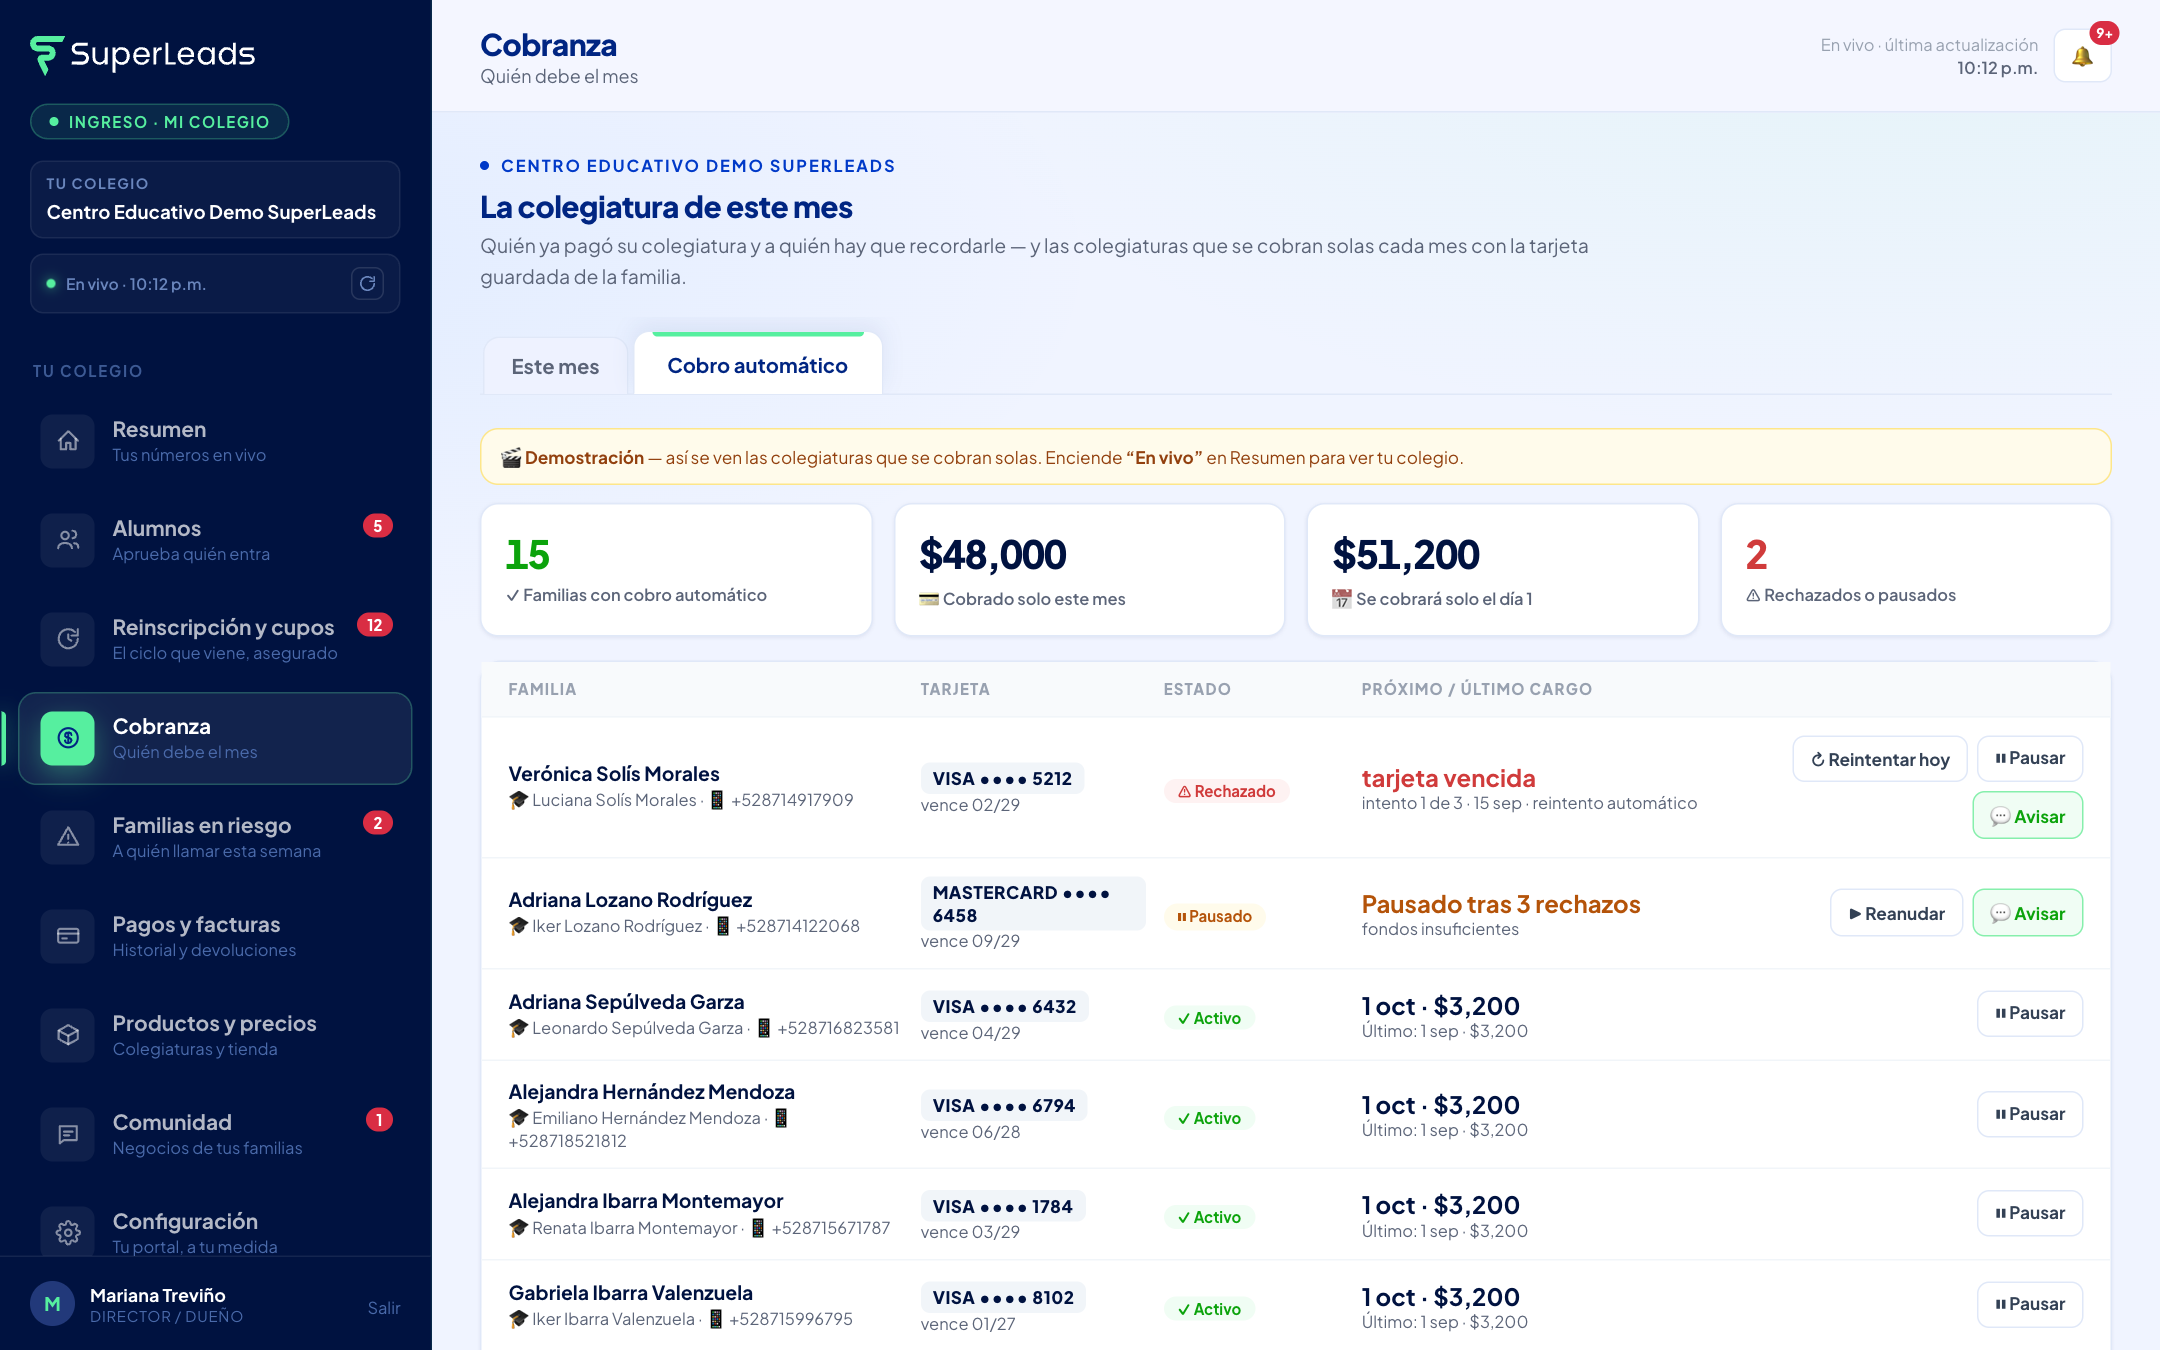Click the refresh icon next to En vivo
Viewport: 2160px width, 1350px height.
click(368, 284)
